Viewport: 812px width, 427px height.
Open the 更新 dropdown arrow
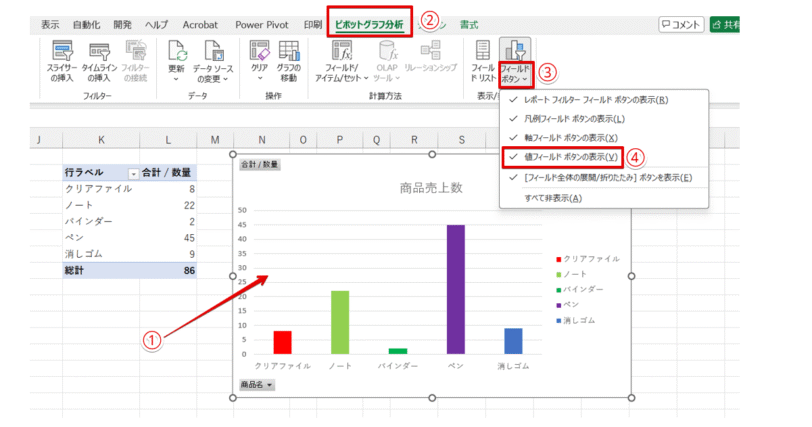coord(176,79)
